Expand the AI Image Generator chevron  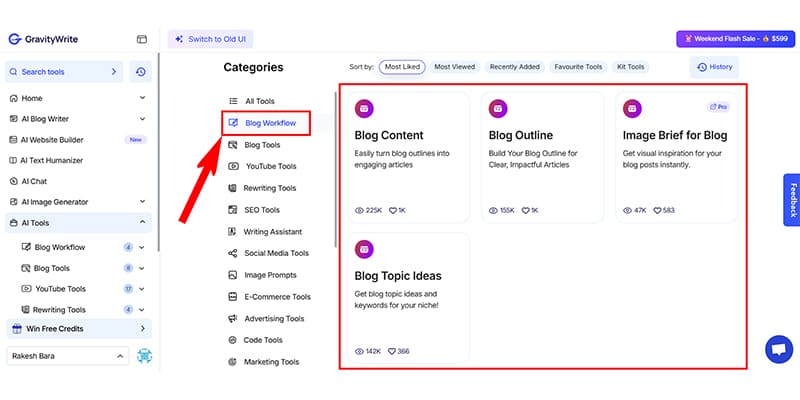tap(142, 202)
